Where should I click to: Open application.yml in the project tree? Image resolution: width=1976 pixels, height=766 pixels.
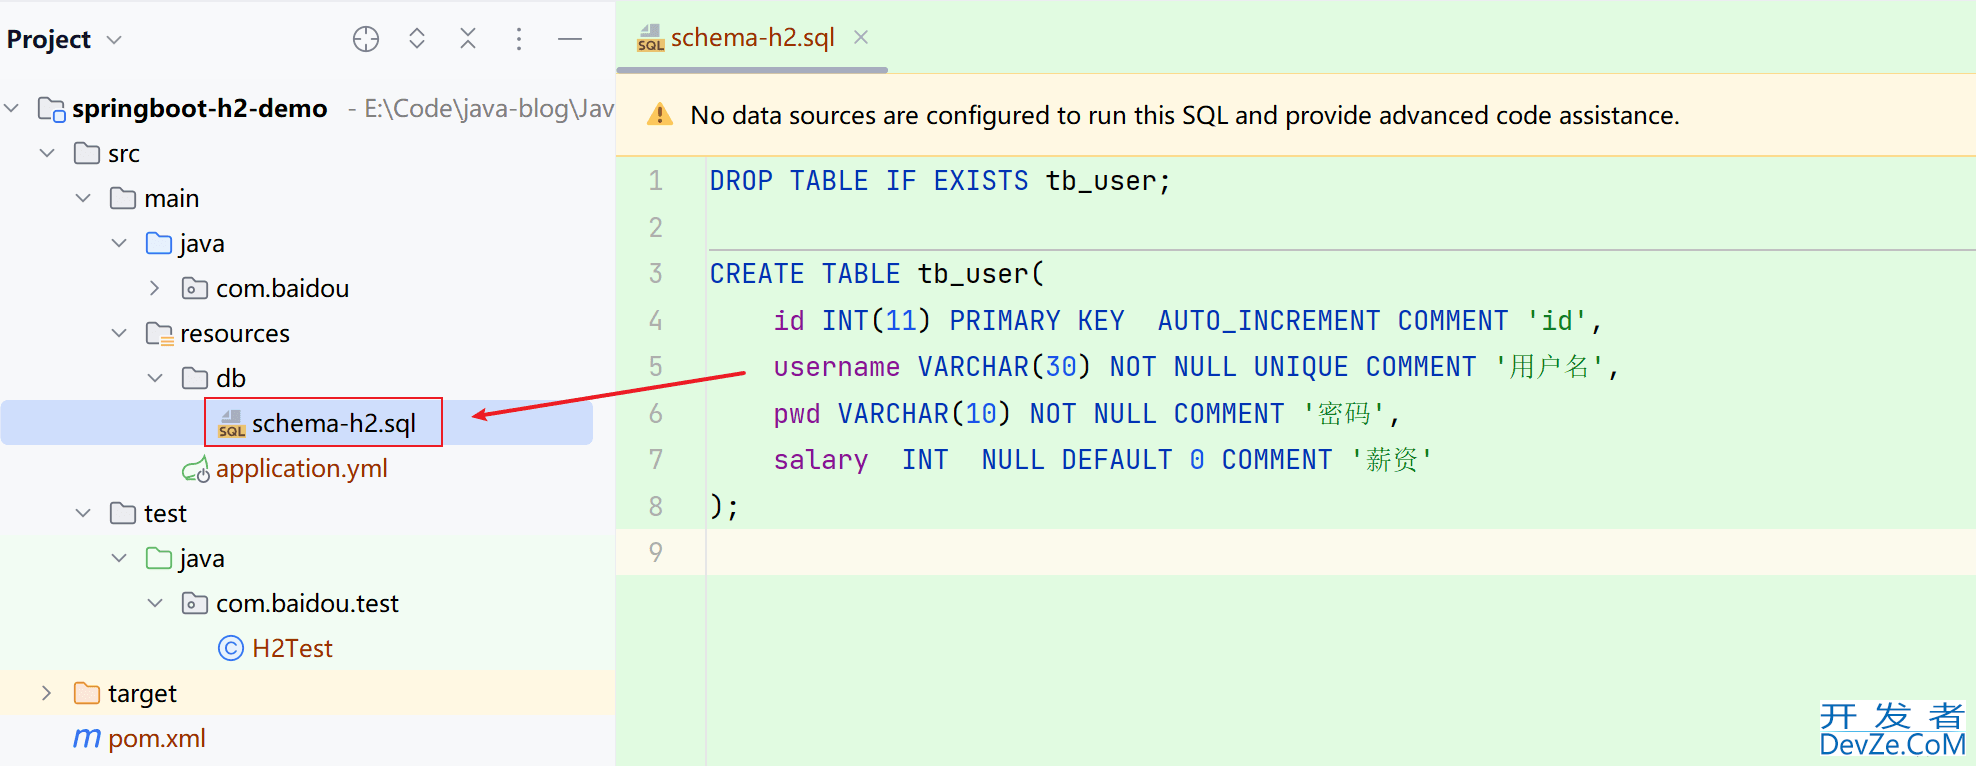click(x=302, y=468)
